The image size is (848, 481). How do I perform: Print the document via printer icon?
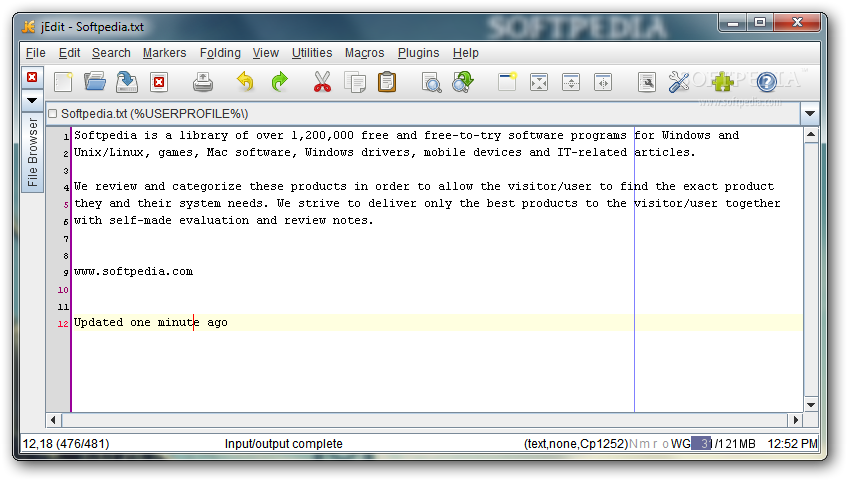[x=203, y=82]
